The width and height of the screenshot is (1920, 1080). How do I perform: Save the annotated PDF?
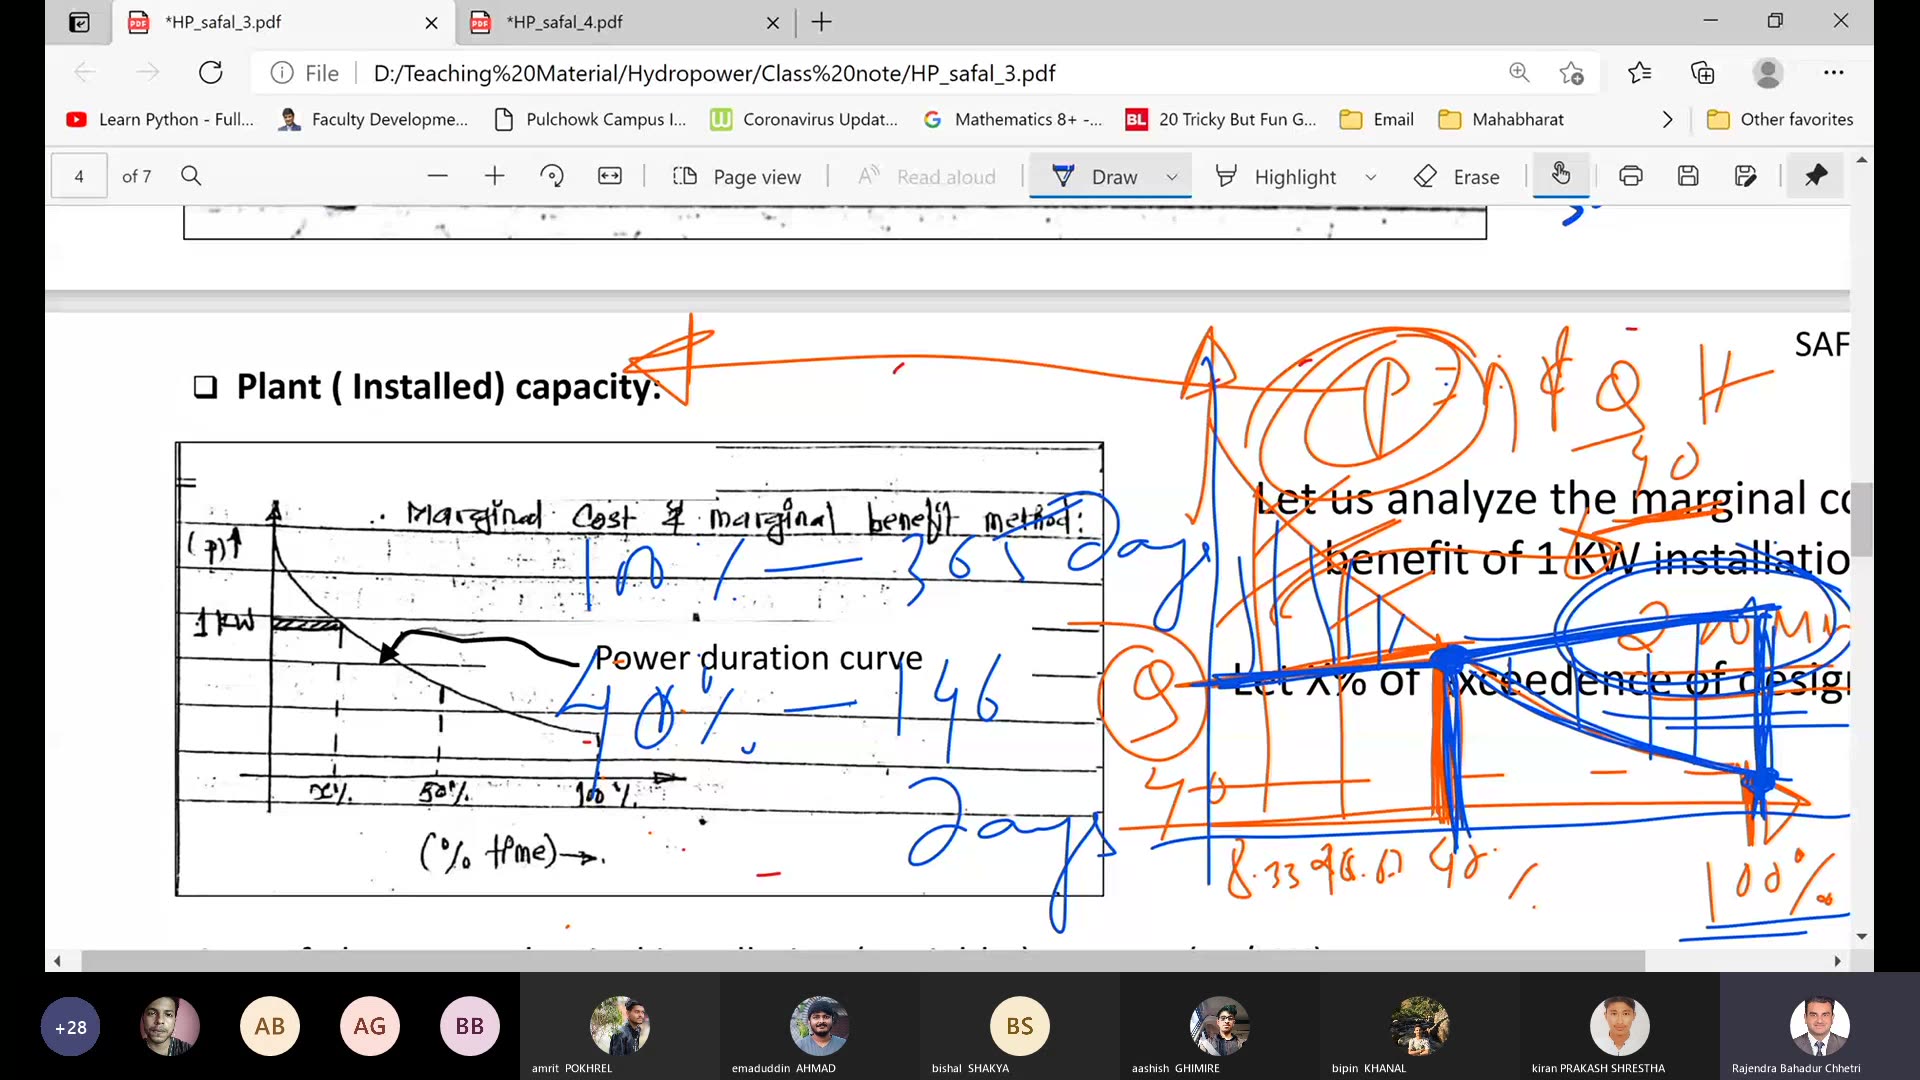pos(1689,176)
